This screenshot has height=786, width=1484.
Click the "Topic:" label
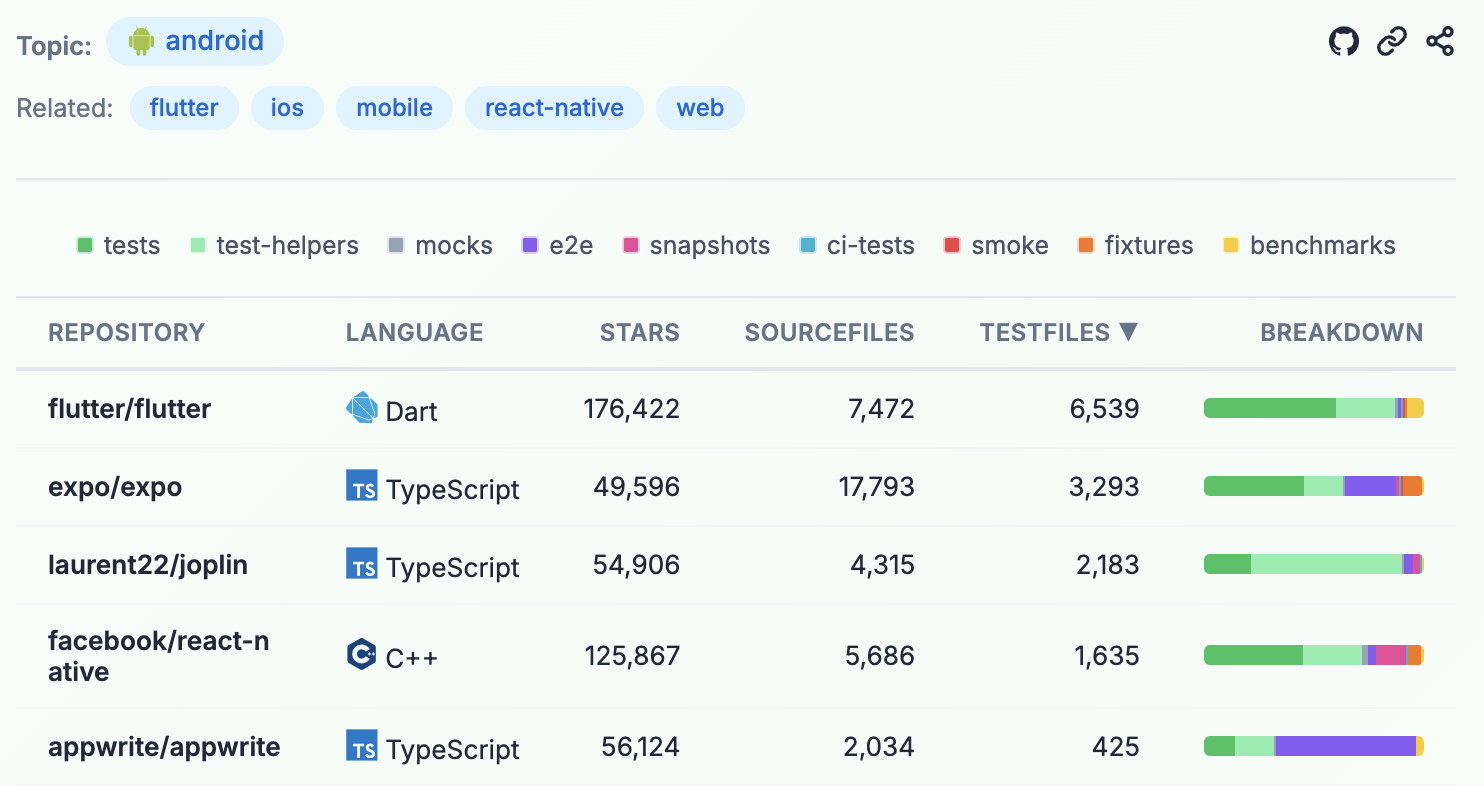pyautogui.click(x=55, y=46)
